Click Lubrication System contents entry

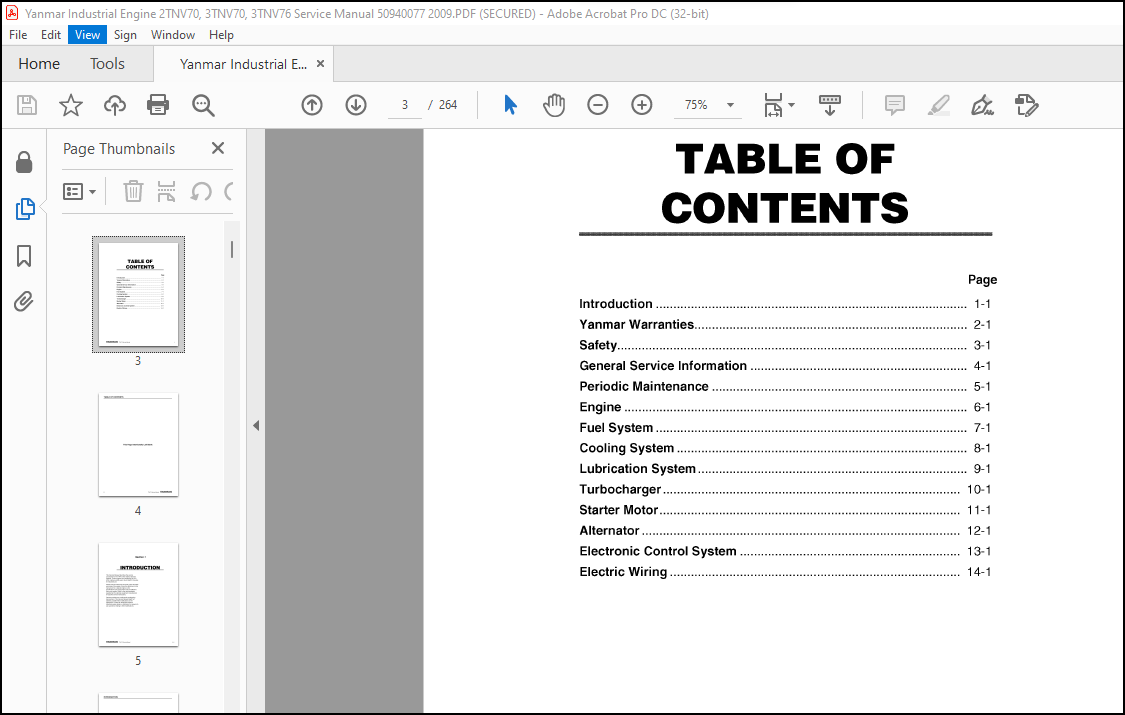coord(785,469)
